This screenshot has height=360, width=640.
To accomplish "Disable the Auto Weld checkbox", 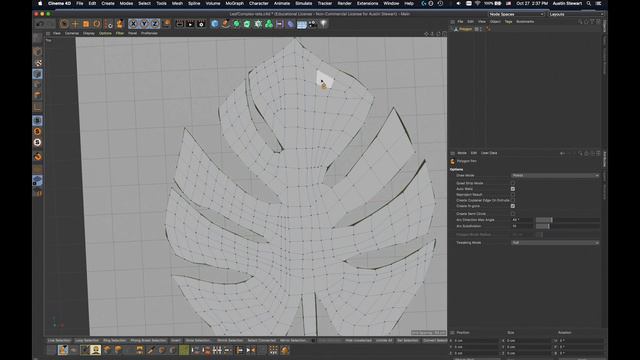I will tap(513, 189).
